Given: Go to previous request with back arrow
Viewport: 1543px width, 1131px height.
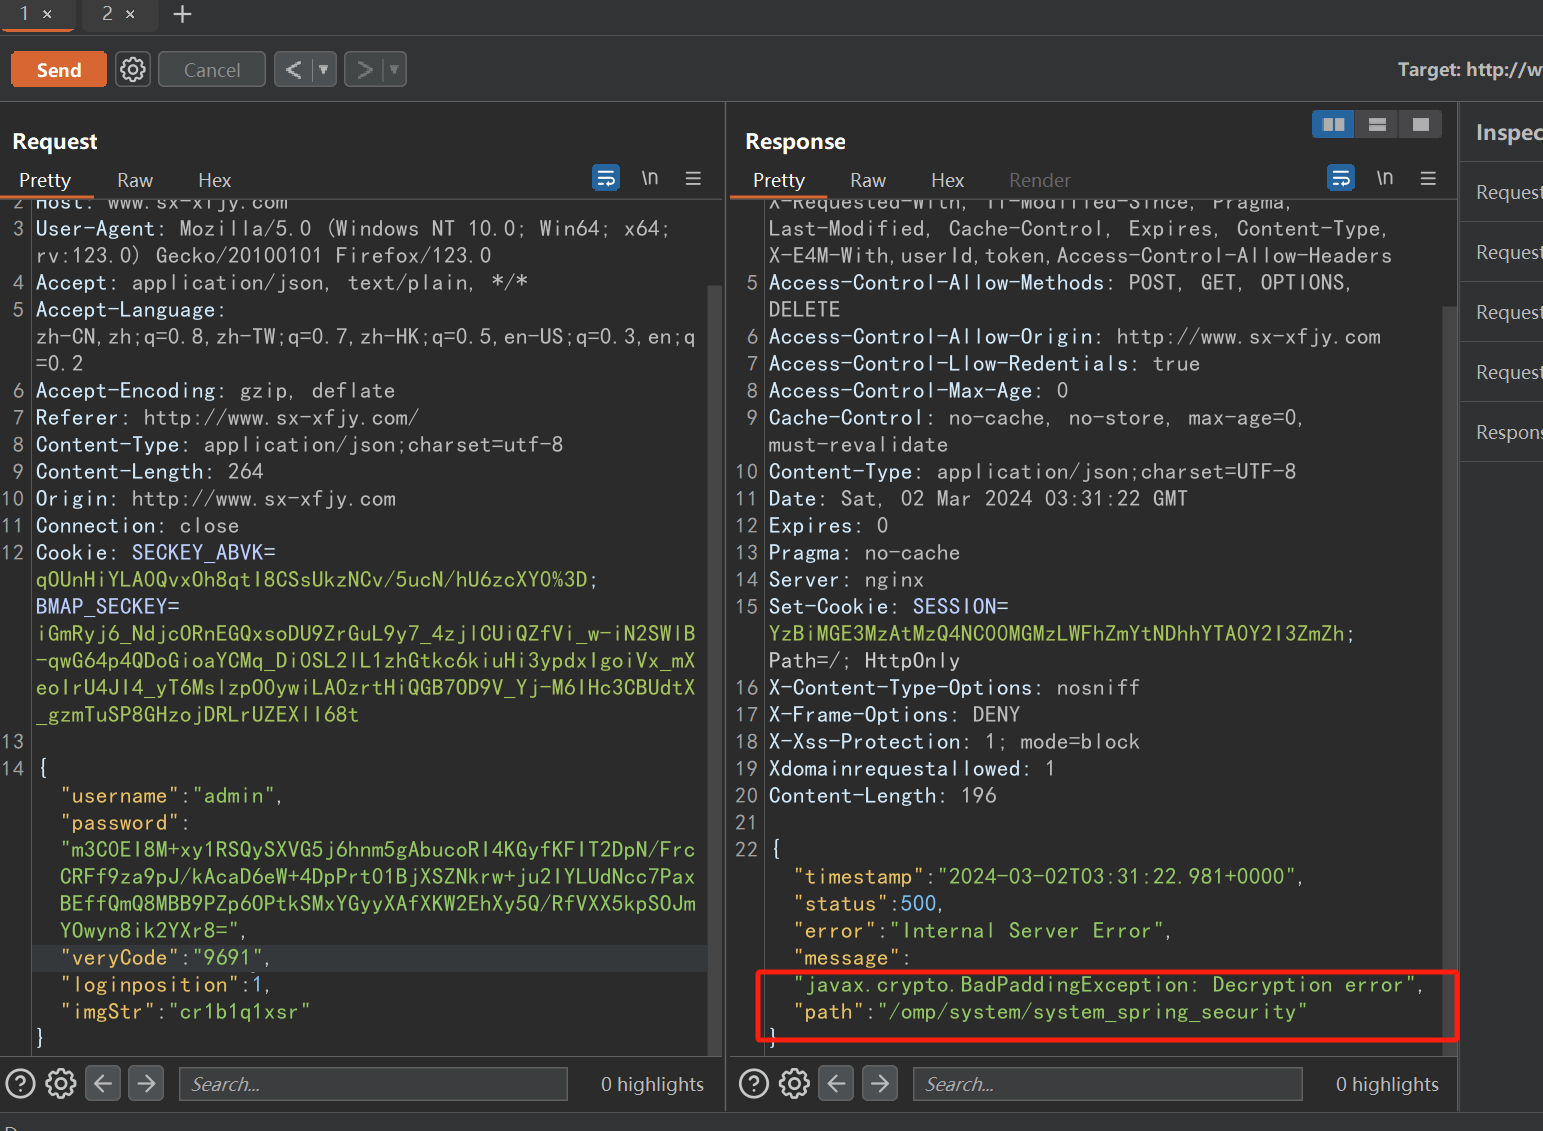Looking at the screenshot, I should 293,70.
